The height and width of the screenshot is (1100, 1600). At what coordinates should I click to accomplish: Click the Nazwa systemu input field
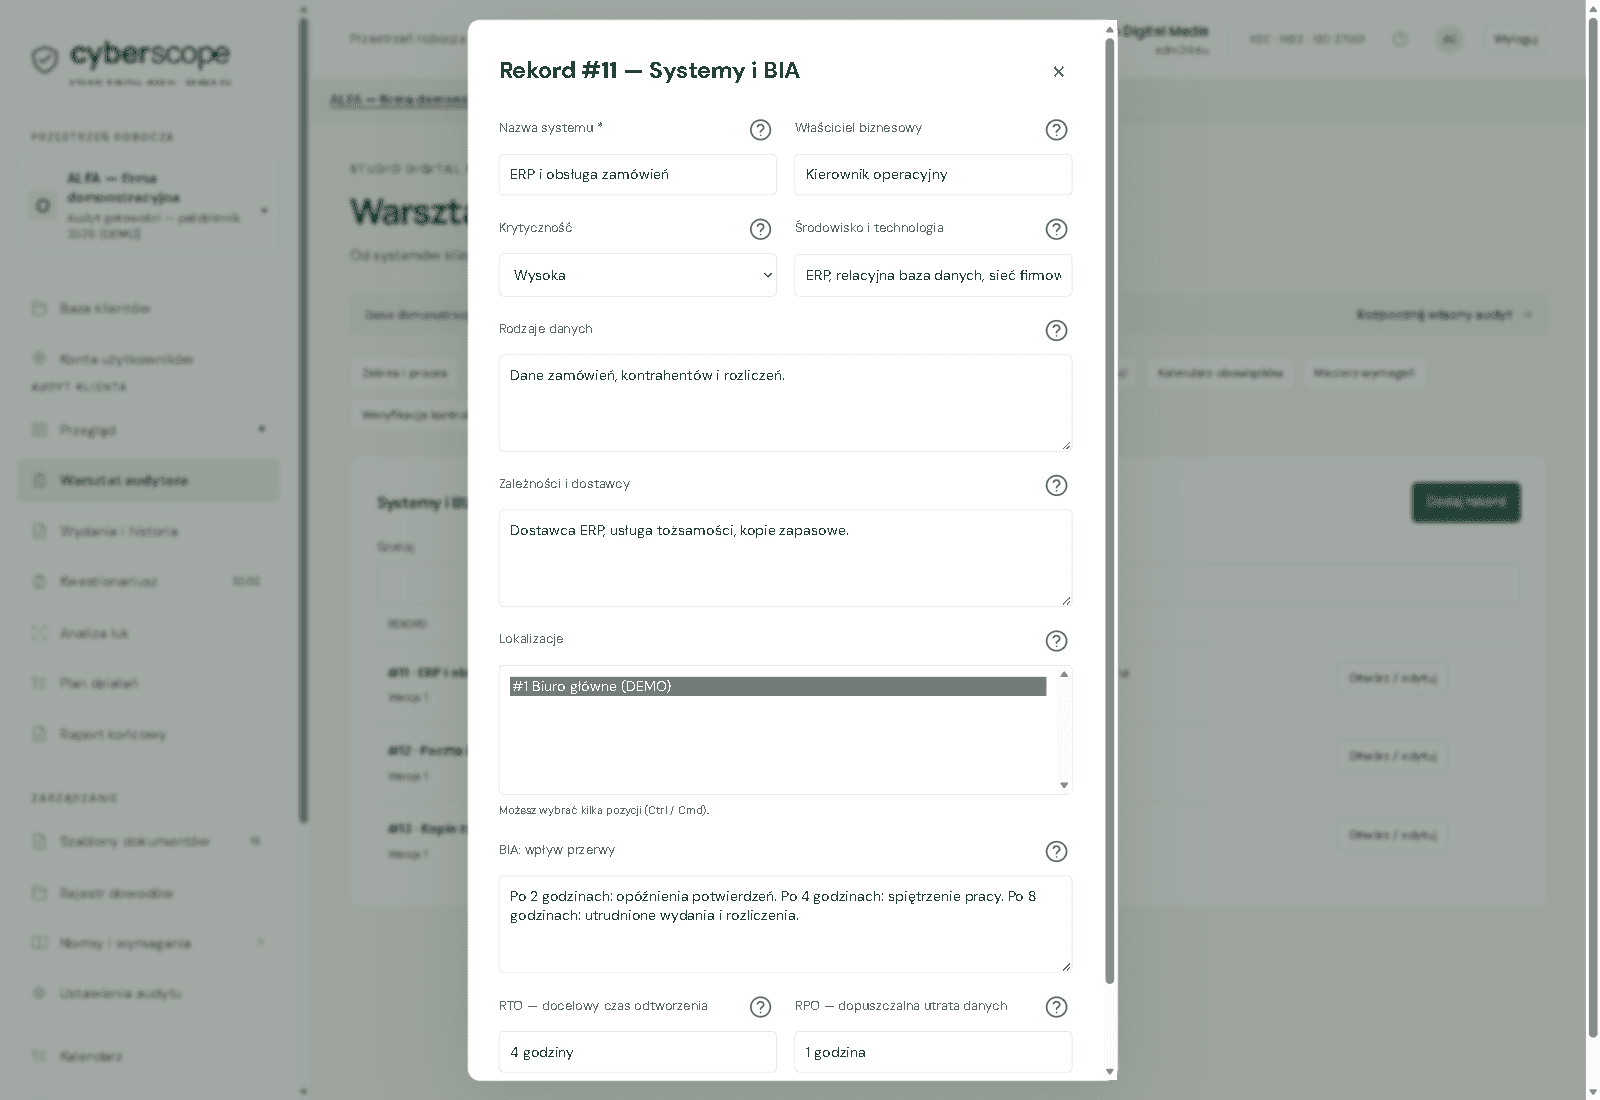coord(638,174)
